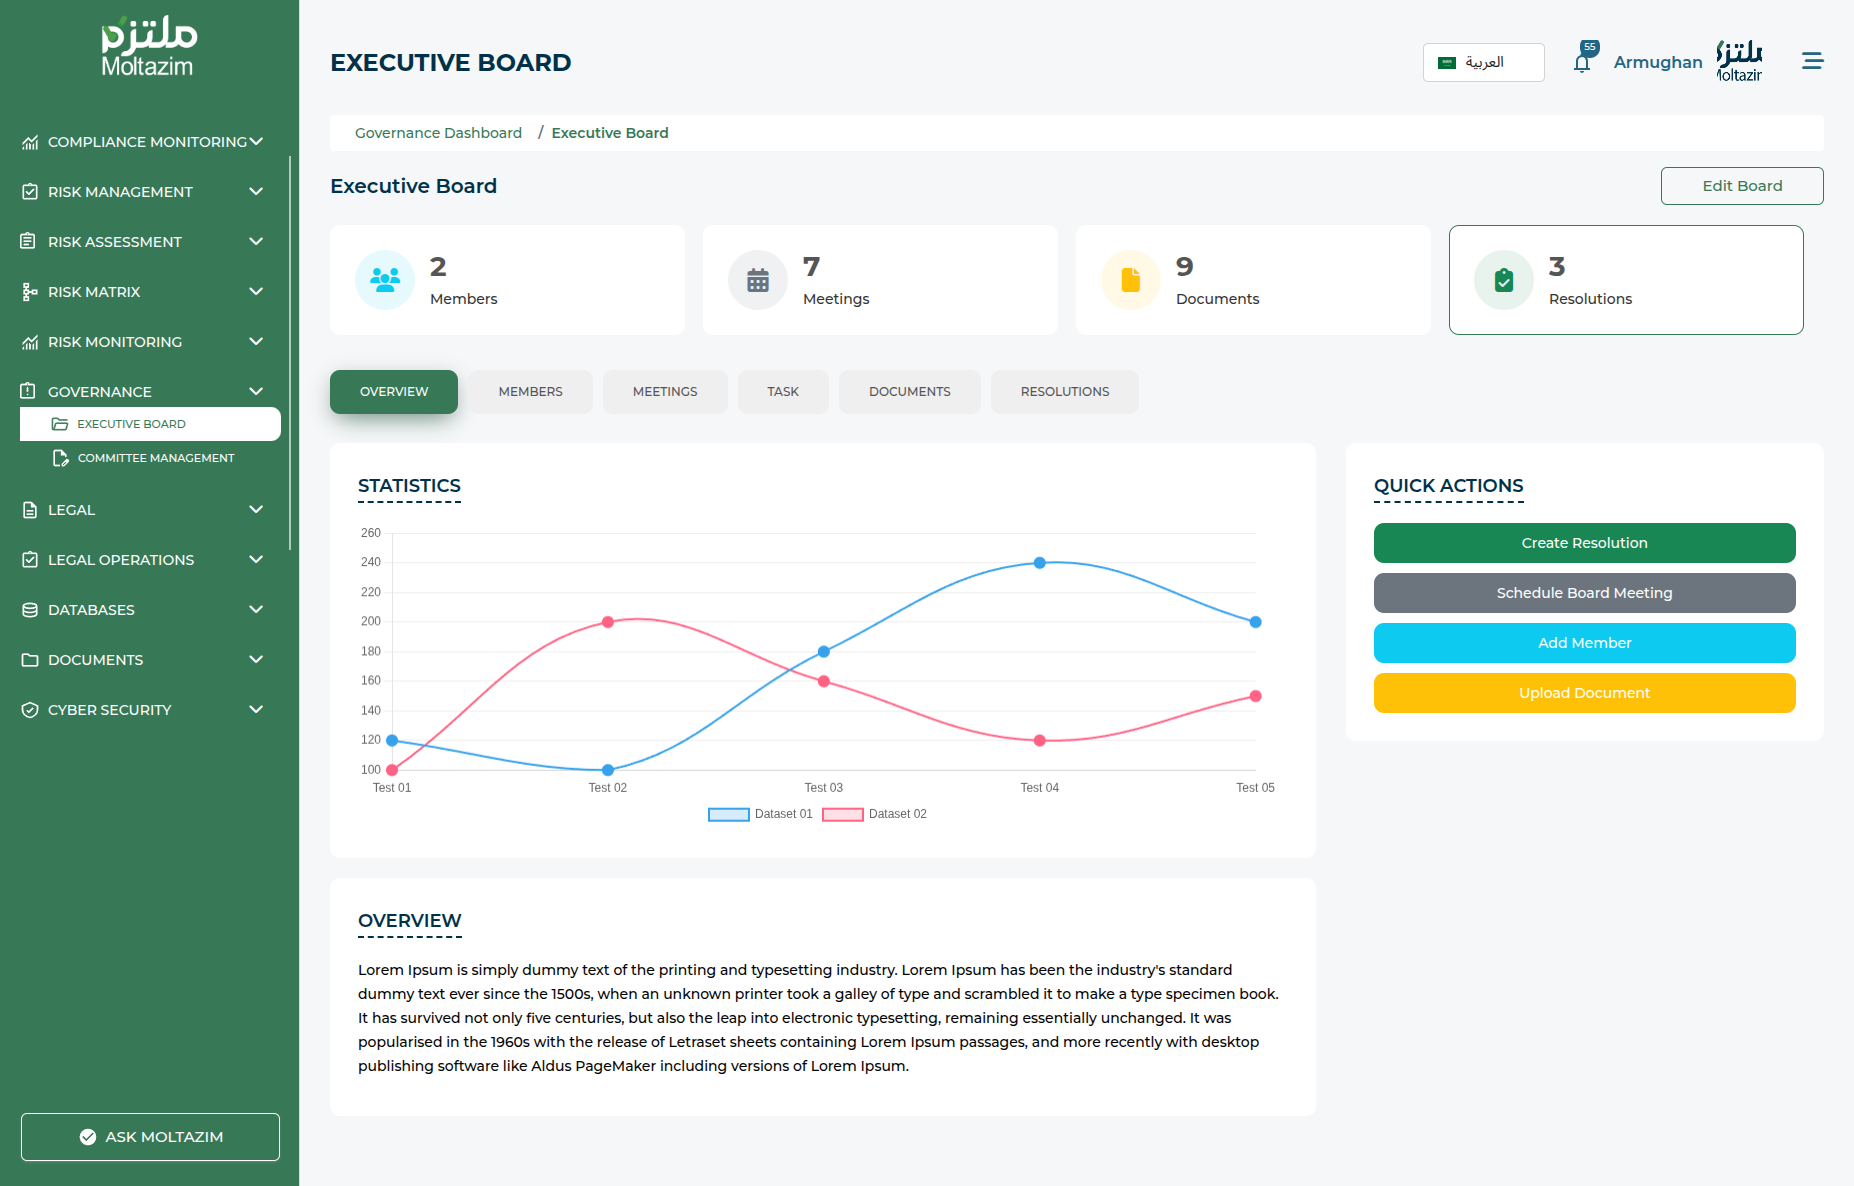Click the notification bell icon

pyautogui.click(x=1582, y=63)
